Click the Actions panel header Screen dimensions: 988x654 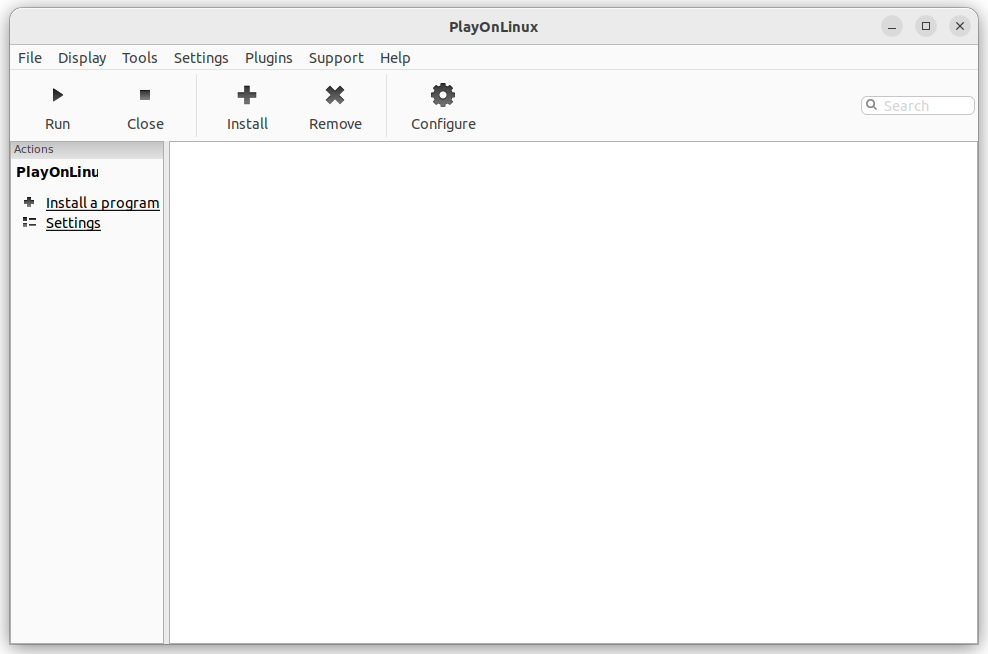[x=87, y=149]
